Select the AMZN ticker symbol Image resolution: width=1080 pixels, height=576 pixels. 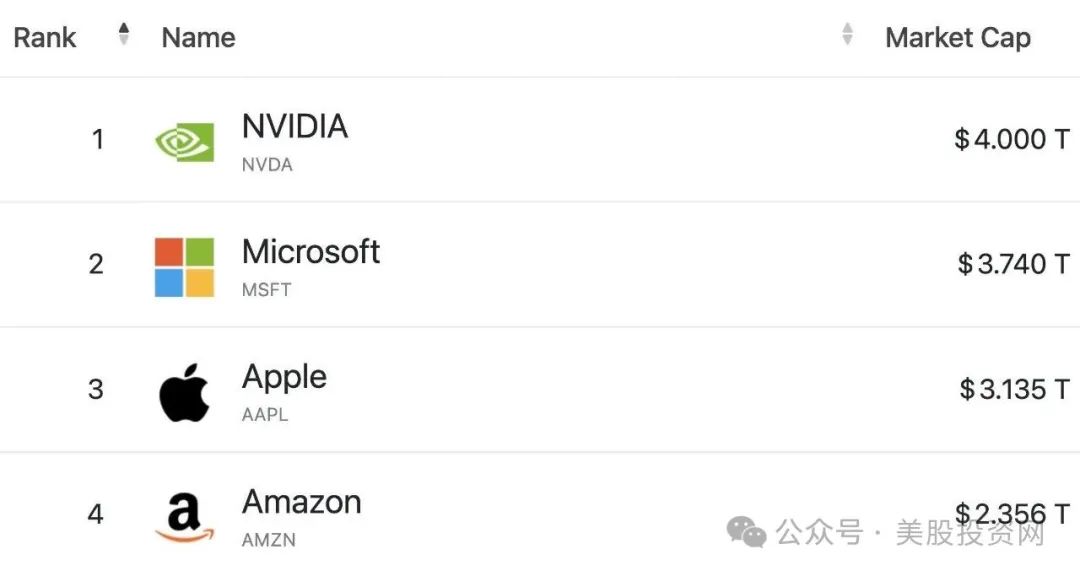pyautogui.click(x=269, y=540)
